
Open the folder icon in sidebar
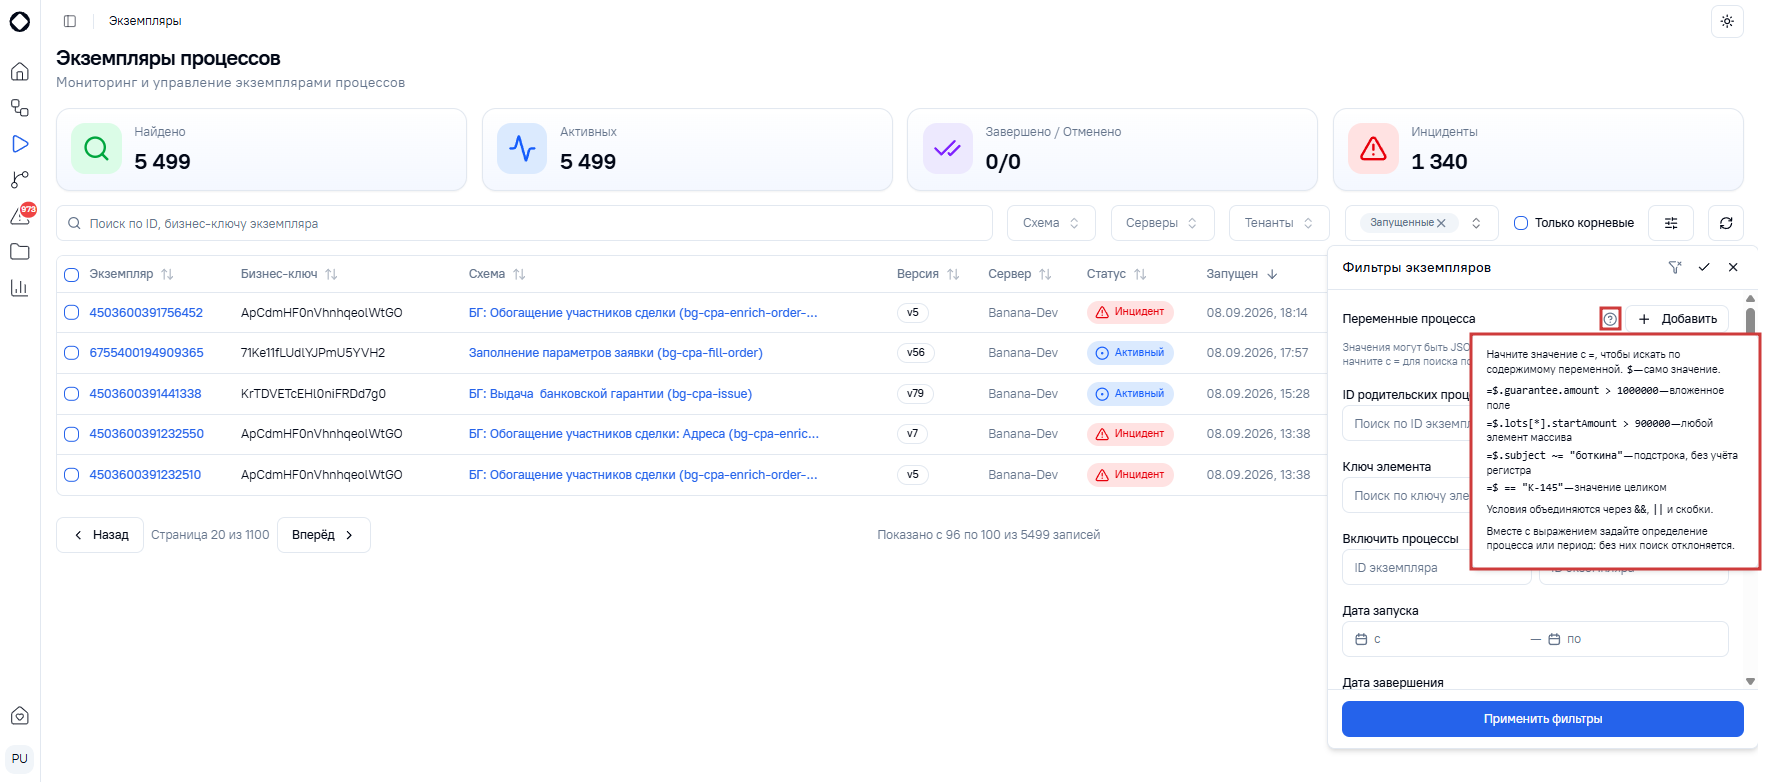click(x=20, y=252)
